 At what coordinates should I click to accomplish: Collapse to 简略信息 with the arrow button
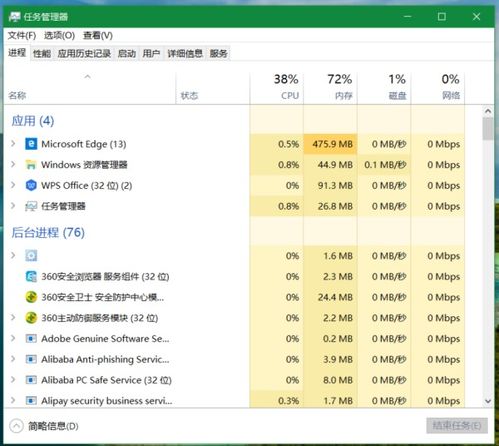tap(16, 426)
